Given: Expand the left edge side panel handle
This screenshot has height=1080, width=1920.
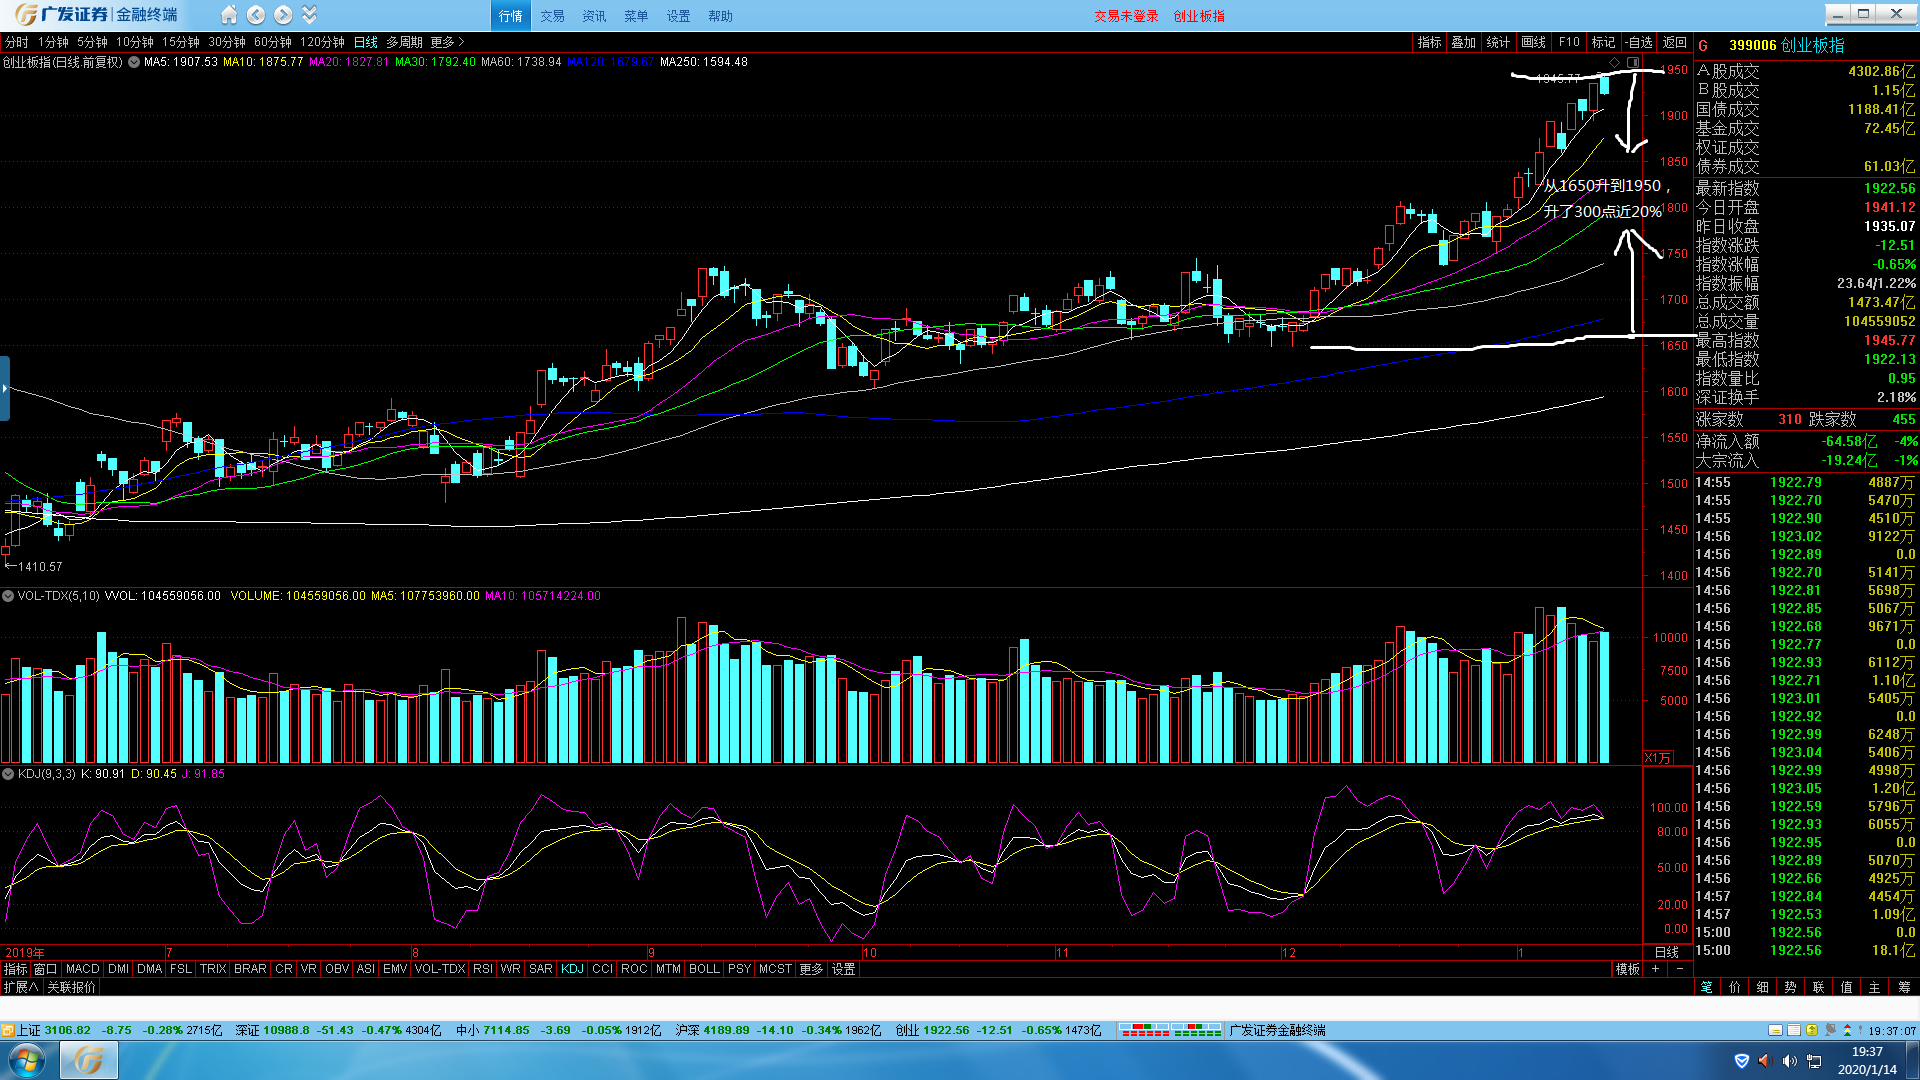Looking at the screenshot, I should click(x=5, y=388).
